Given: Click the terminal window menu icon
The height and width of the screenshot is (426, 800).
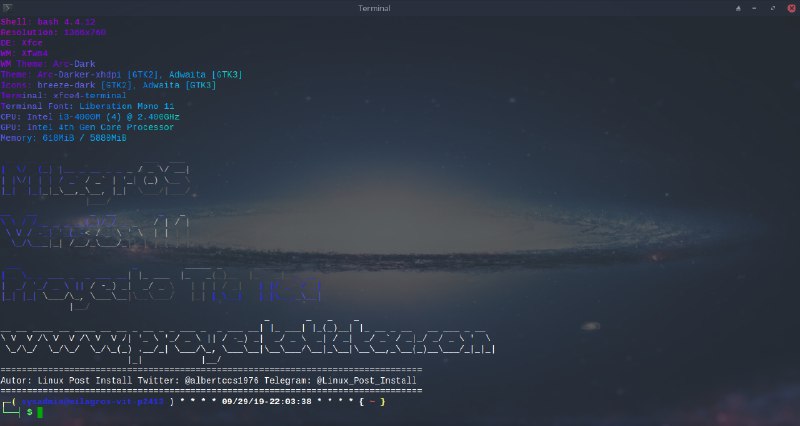Looking at the screenshot, I should point(7,8).
